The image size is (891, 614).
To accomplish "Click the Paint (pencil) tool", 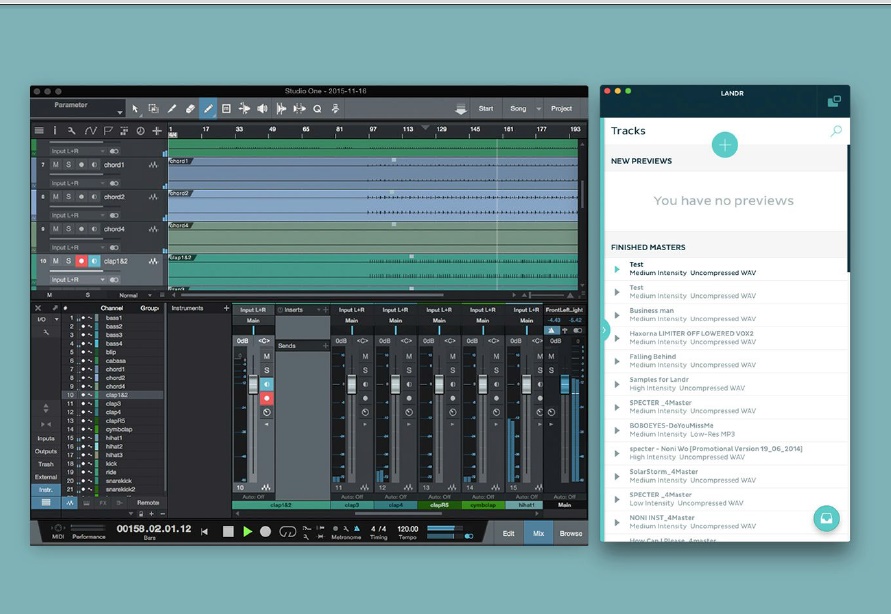I will (x=208, y=108).
